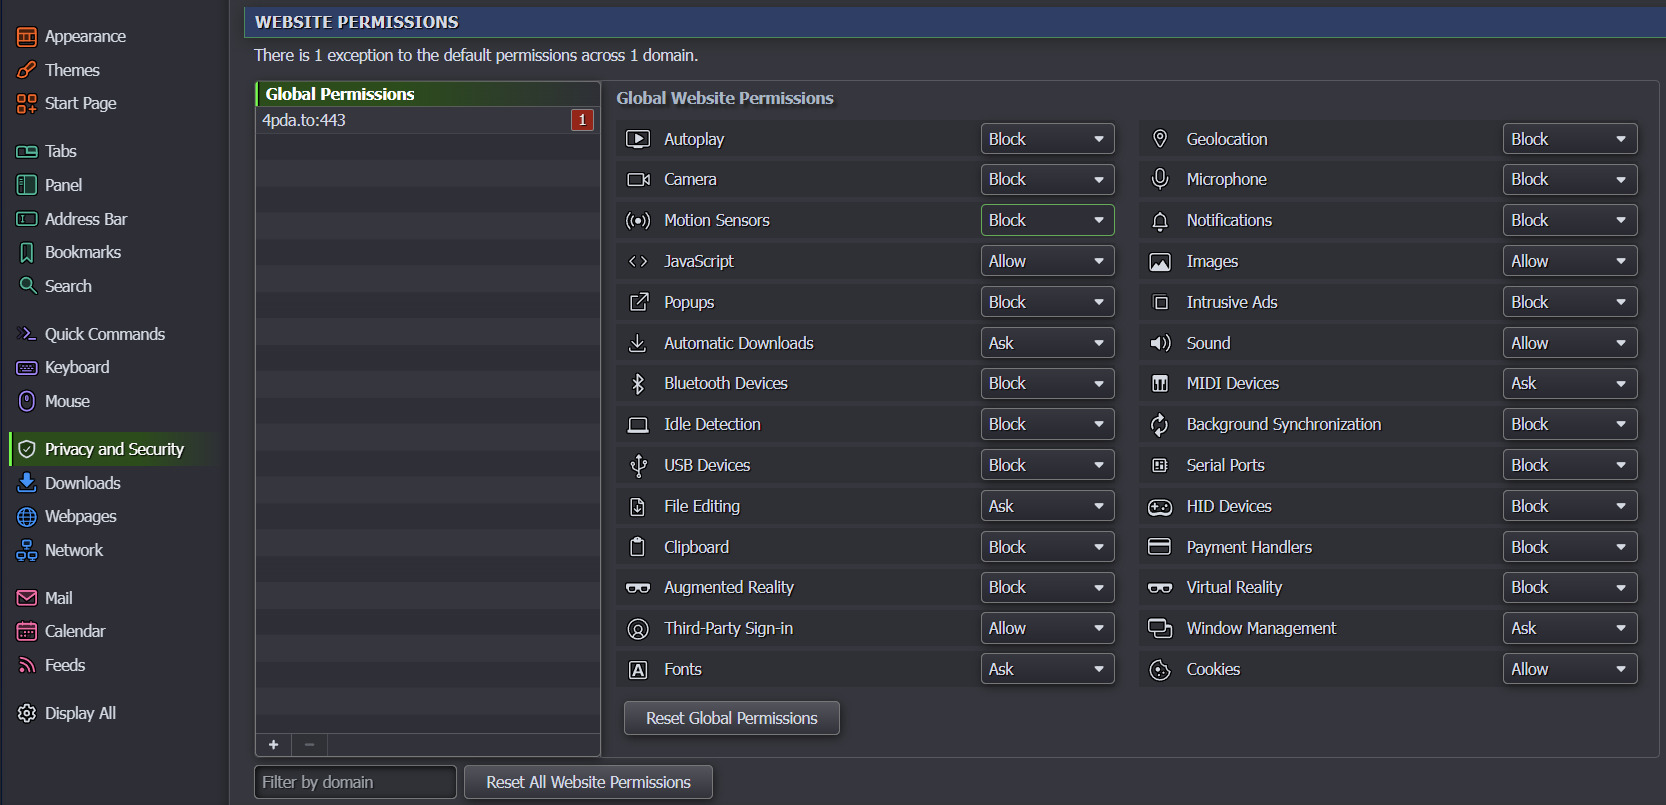The image size is (1666, 805).
Task: Open the Motion Sensors permission dropdown
Action: [x=1047, y=220]
